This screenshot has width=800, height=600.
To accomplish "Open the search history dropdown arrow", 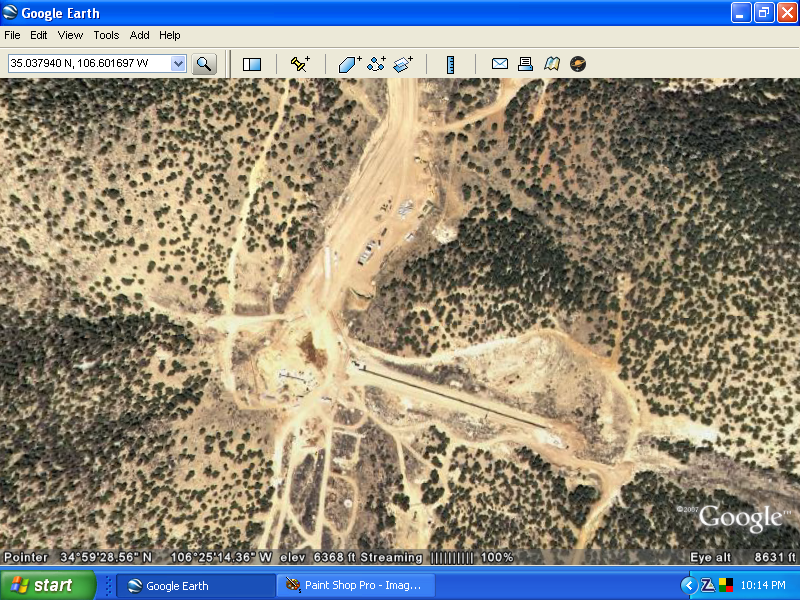I will click(x=178, y=64).
